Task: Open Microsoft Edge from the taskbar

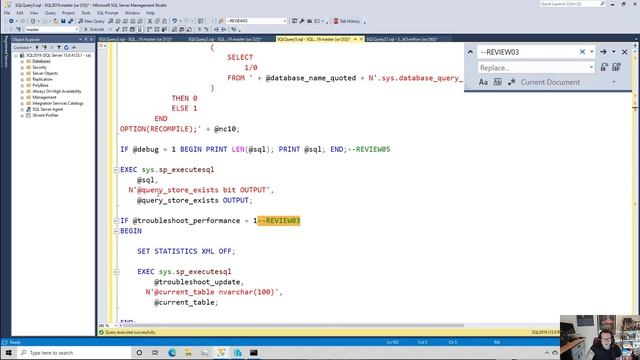Action: [x=172, y=353]
